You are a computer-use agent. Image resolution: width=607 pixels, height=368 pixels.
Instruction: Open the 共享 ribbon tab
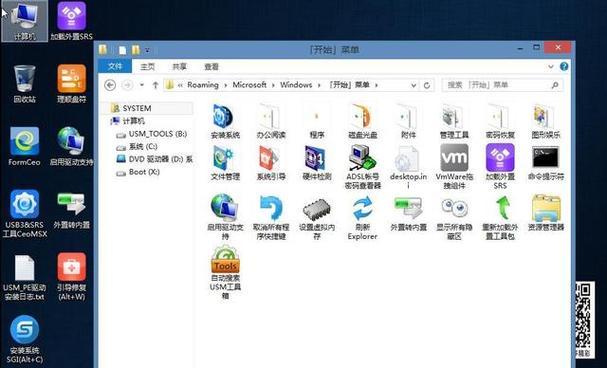(x=179, y=67)
